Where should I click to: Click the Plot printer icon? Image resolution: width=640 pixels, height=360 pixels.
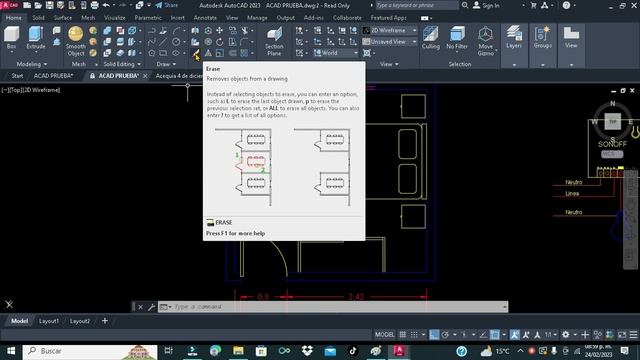(x=94, y=5)
